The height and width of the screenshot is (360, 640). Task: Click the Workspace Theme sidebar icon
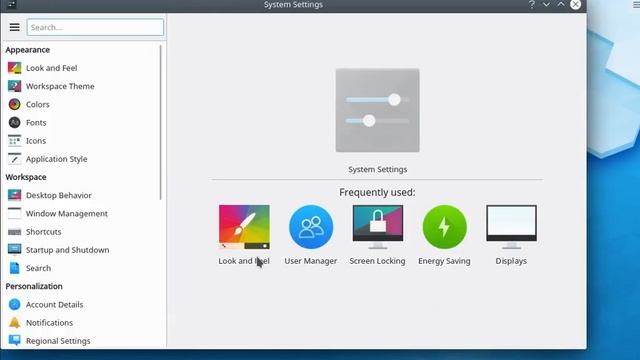pos(14,86)
